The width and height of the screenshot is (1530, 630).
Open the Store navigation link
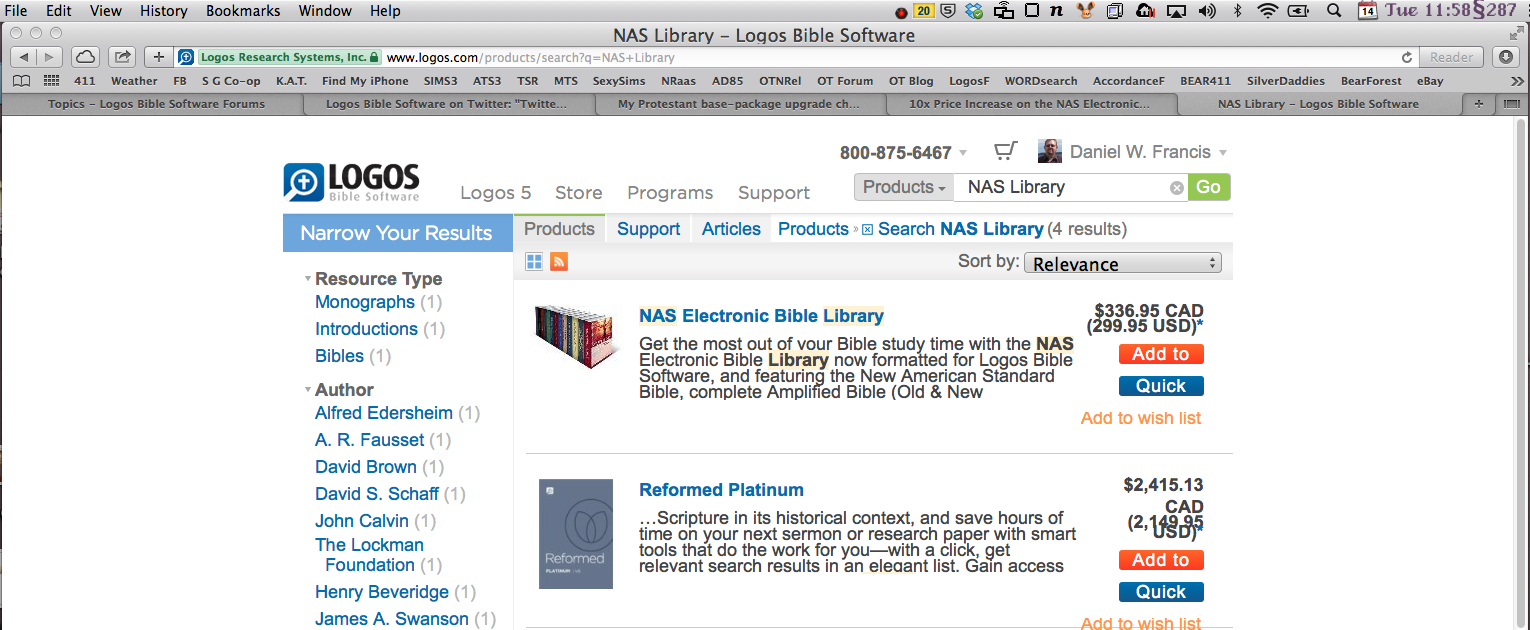point(578,193)
